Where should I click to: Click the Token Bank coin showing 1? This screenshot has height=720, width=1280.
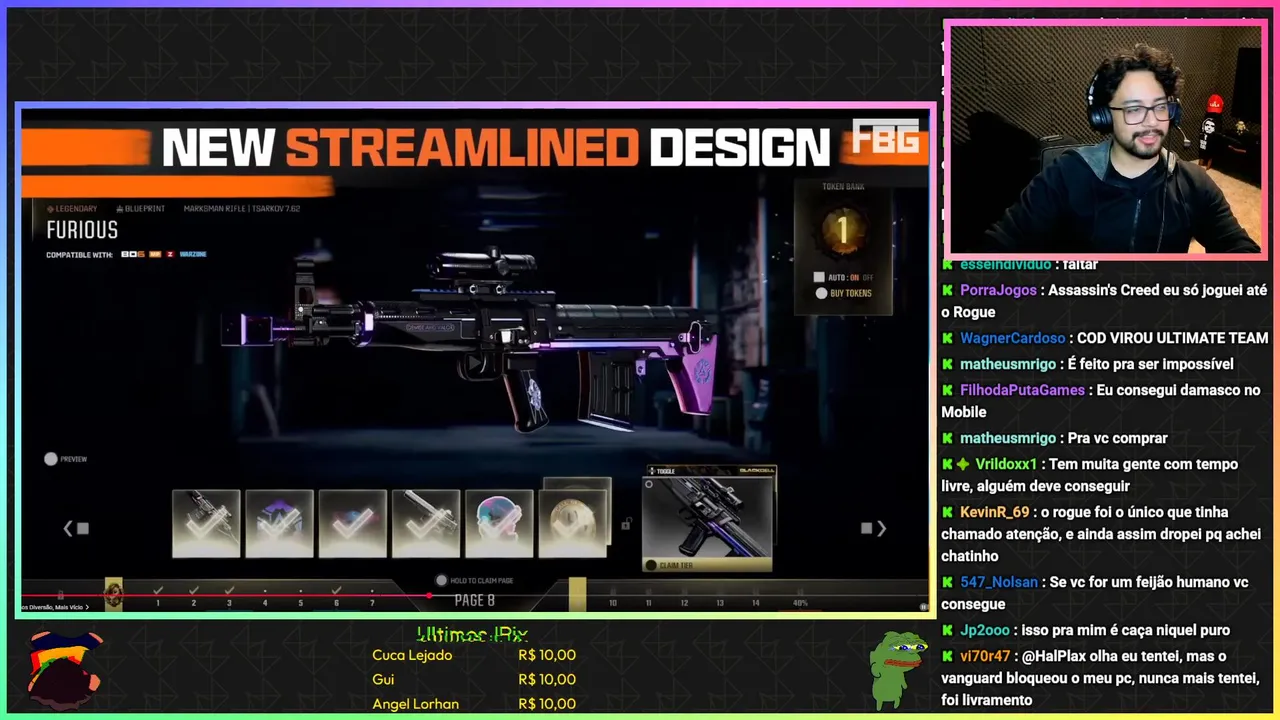pyautogui.click(x=842, y=231)
